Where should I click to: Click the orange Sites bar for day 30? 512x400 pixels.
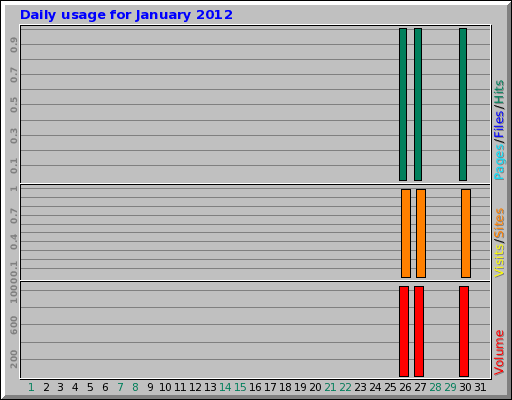point(466,233)
